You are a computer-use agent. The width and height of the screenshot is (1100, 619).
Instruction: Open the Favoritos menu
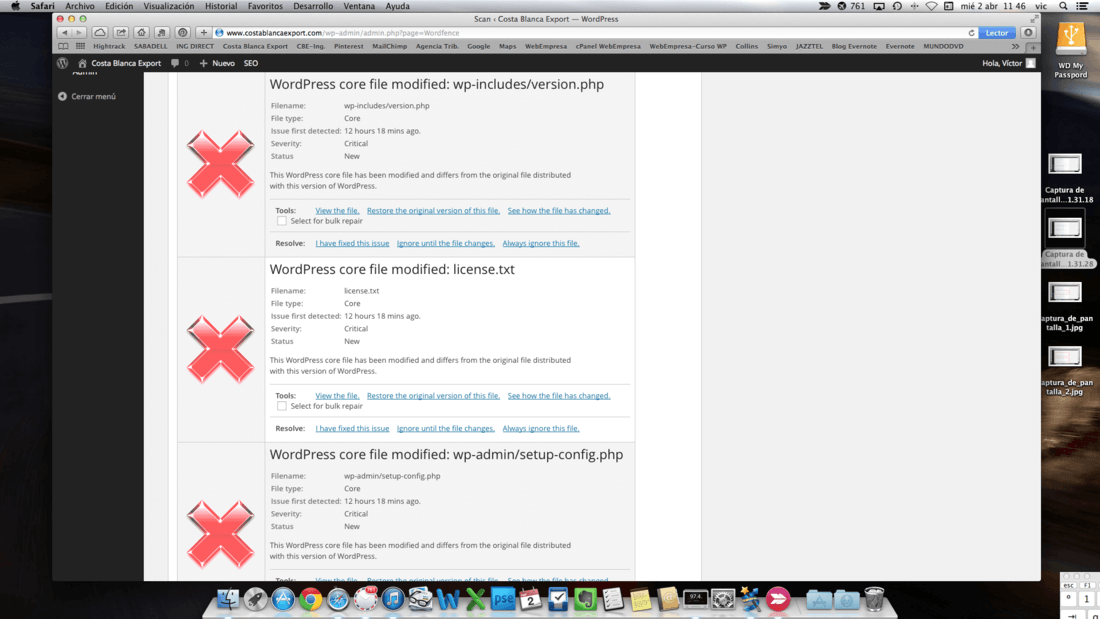[265, 6]
